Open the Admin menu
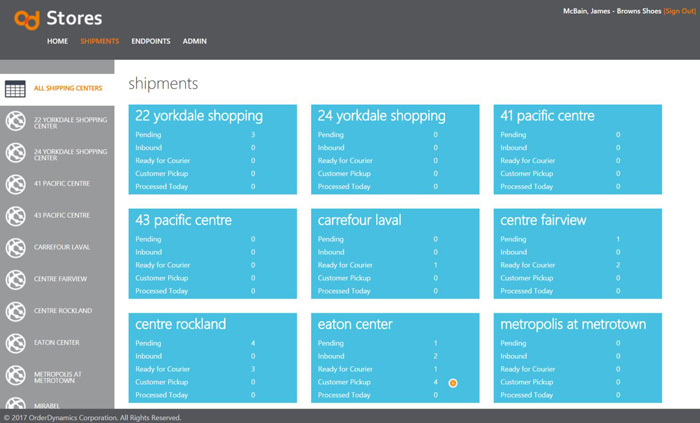Screen dimensions: 700x423 point(195,41)
